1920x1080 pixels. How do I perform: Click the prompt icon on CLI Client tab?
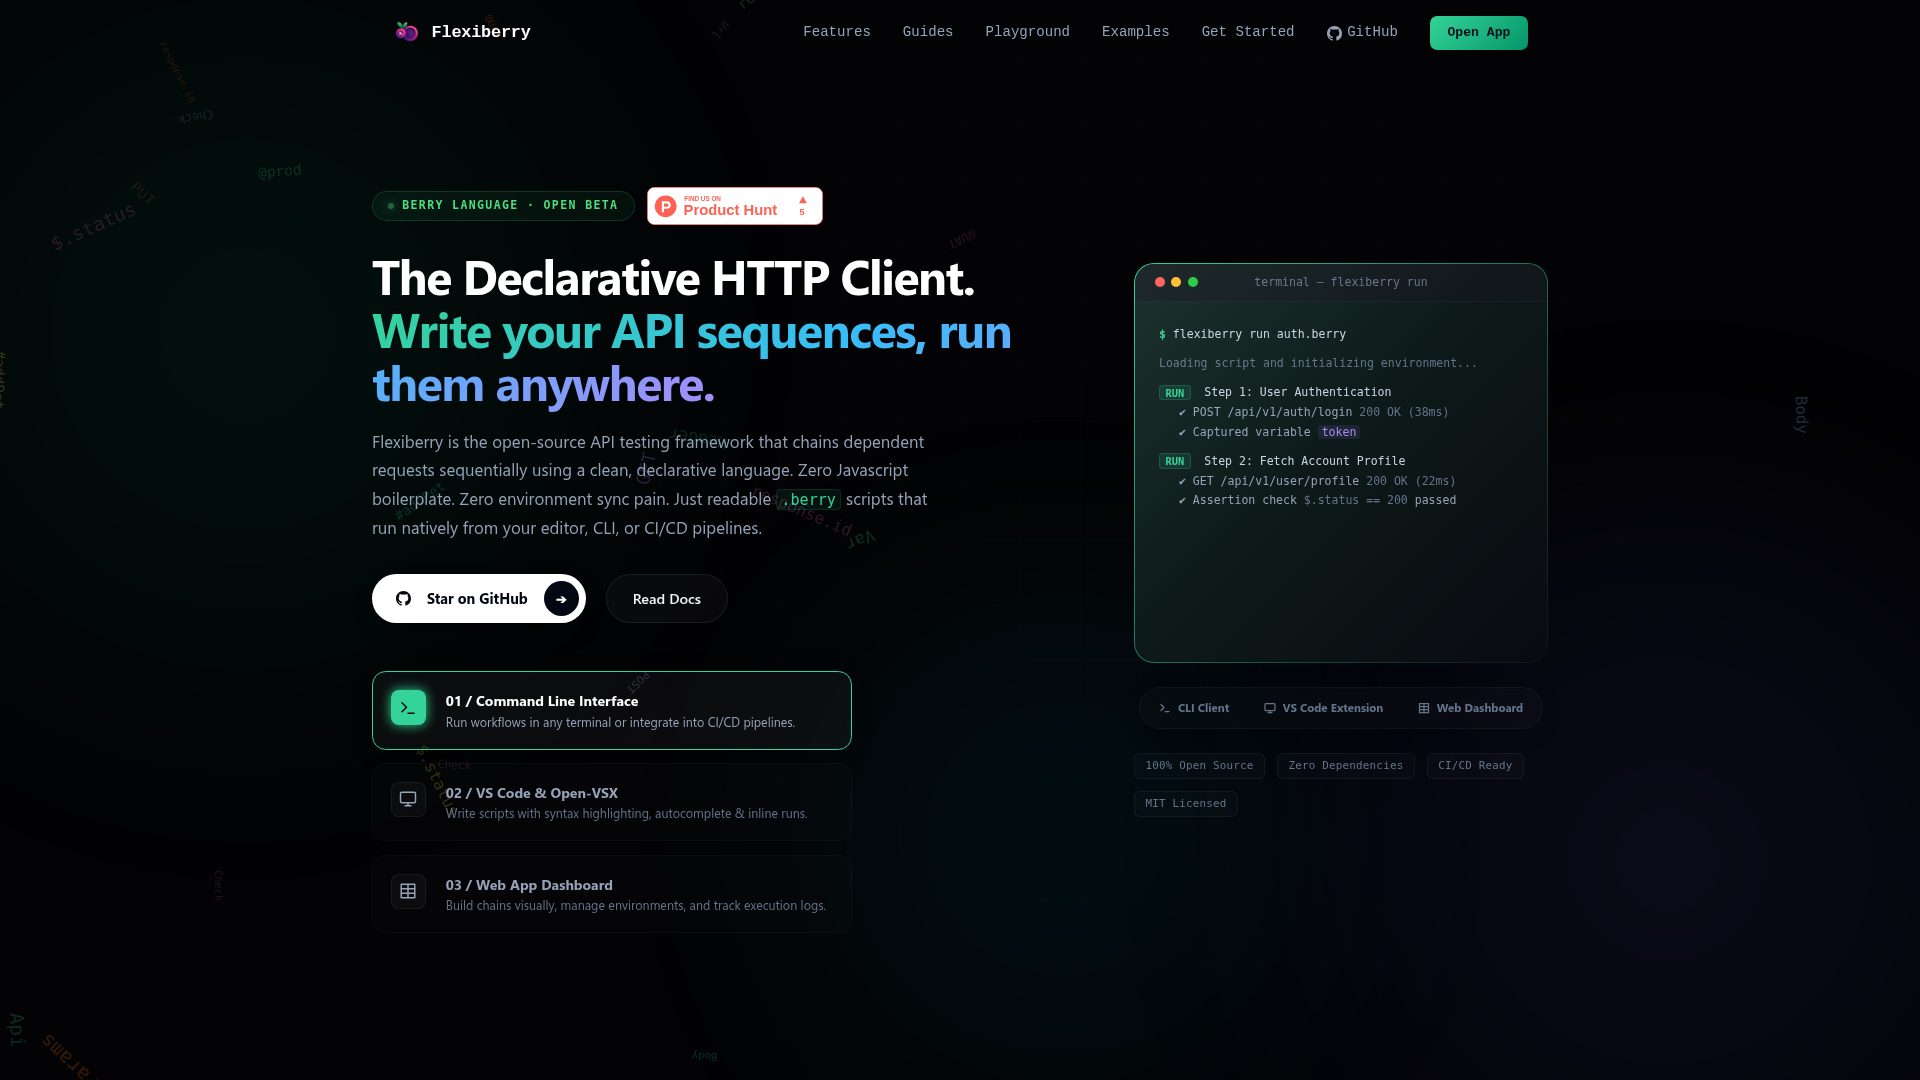pyautogui.click(x=1164, y=708)
